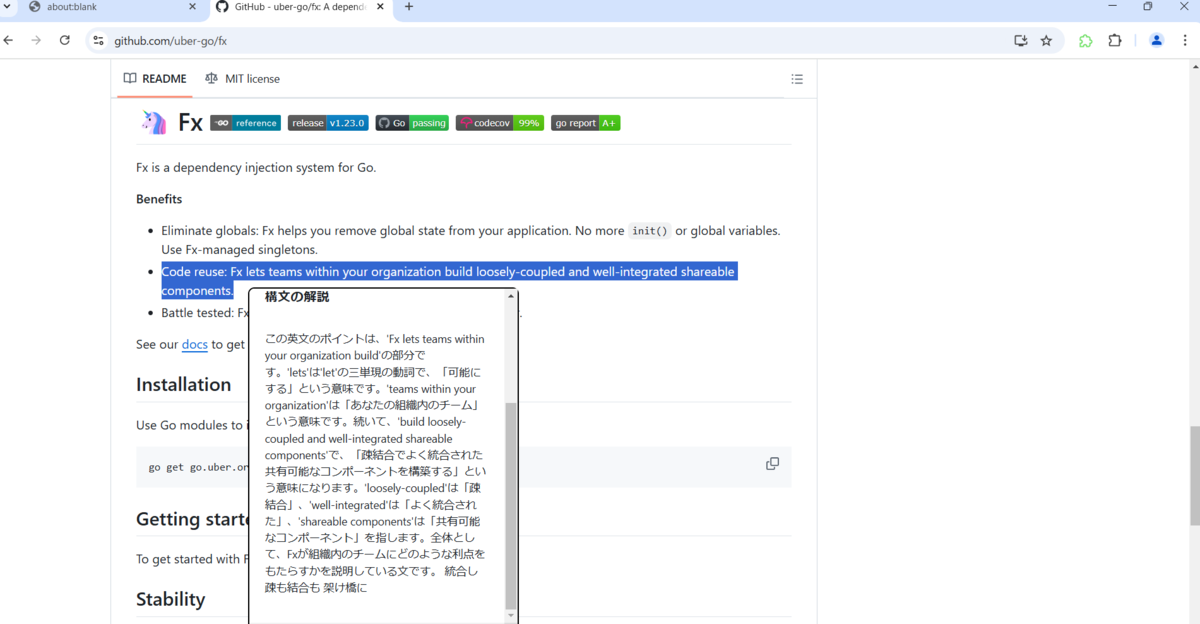Viewport: 1200px width, 624px height.
Task: Open the tab search dropdown
Action: click(8, 7)
